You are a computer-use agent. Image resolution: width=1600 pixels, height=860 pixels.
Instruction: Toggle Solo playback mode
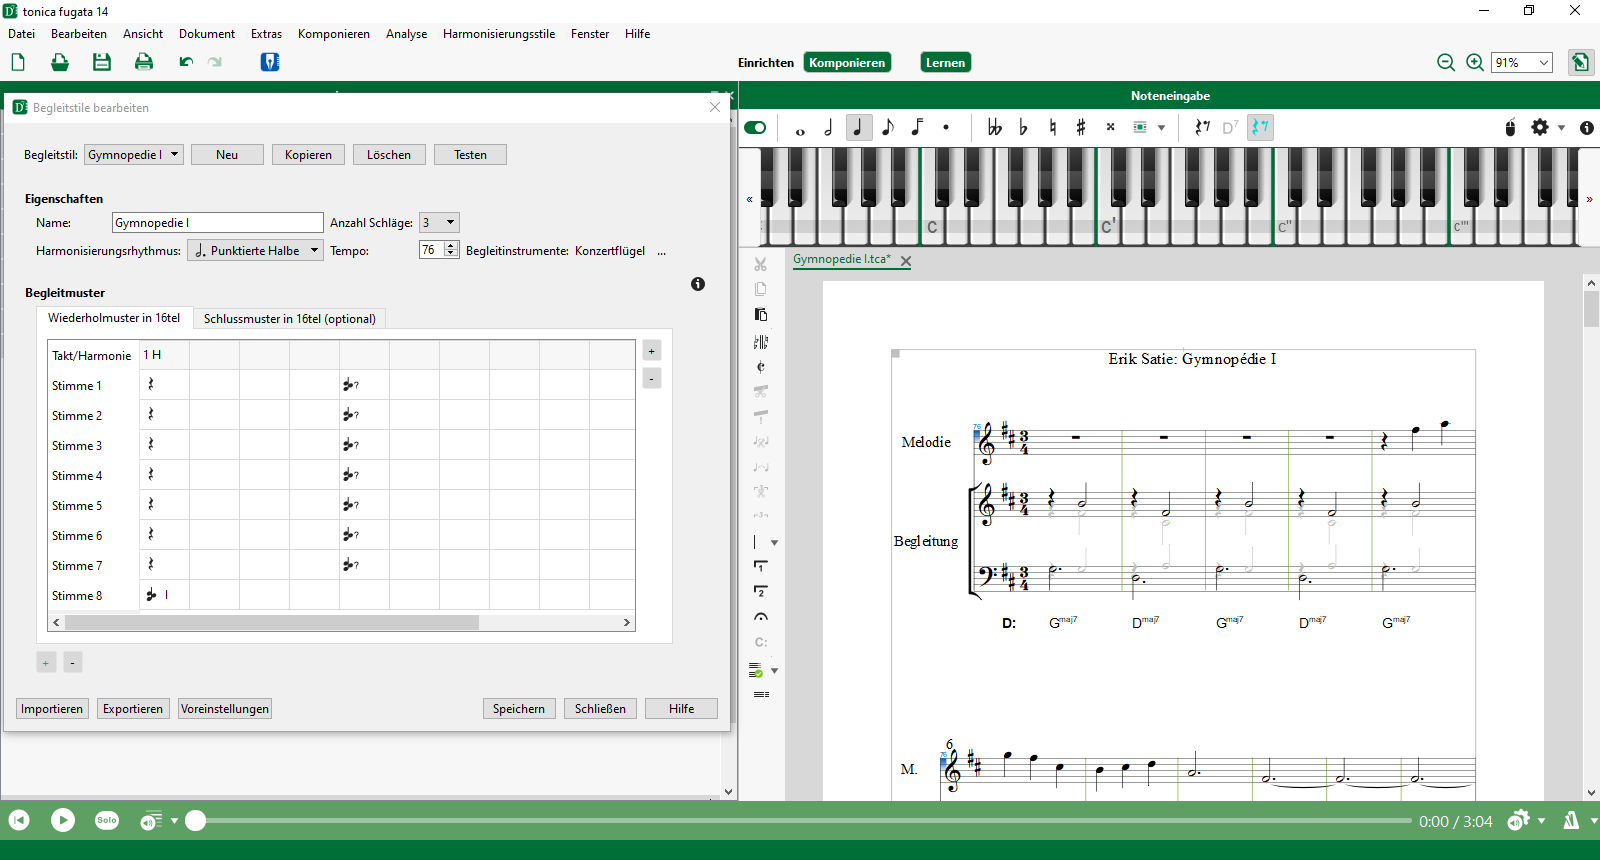(107, 820)
